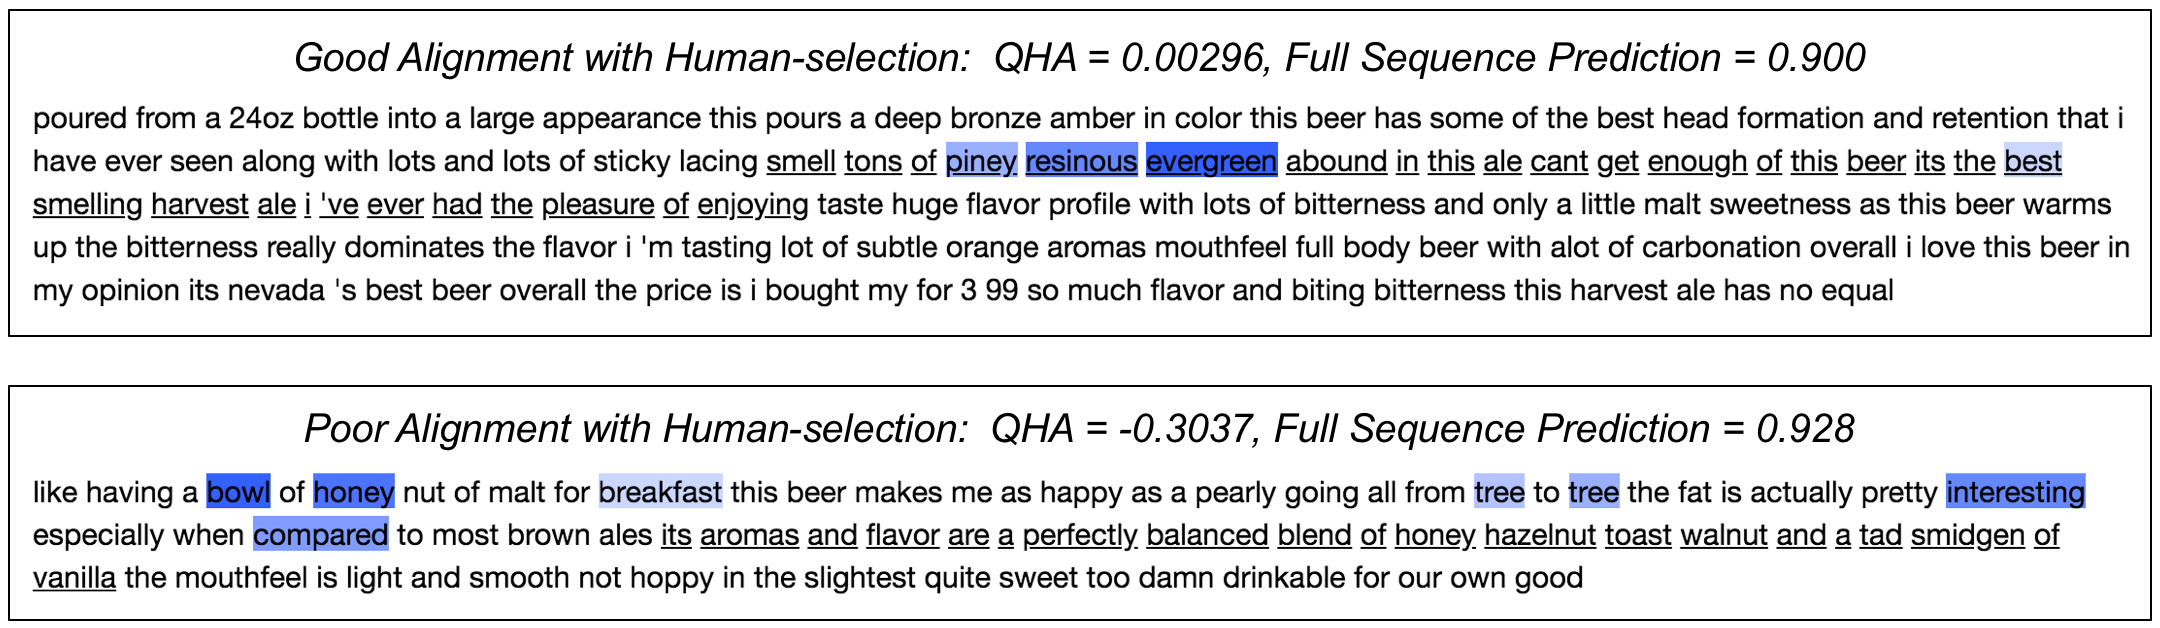
Task: Click the highlighted word "piney"
Action: pos(981,161)
